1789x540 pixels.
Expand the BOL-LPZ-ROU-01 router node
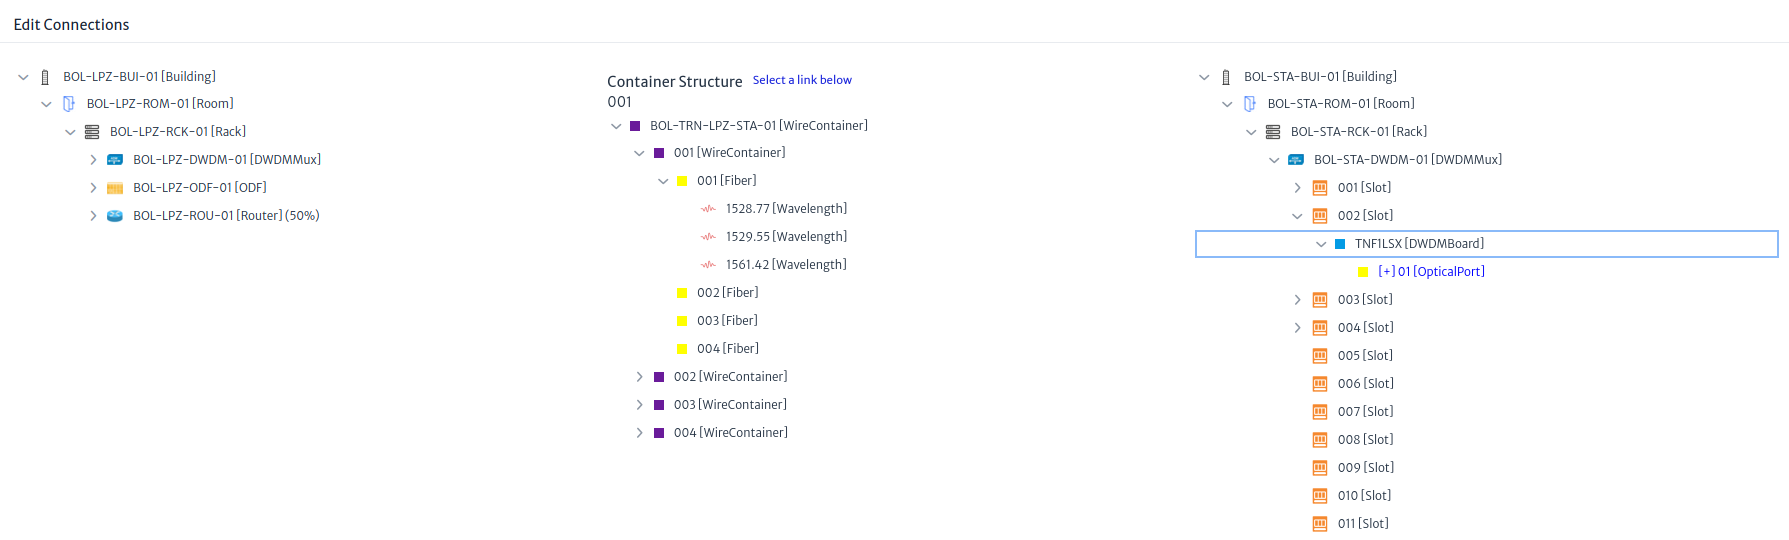tap(93, 216)
